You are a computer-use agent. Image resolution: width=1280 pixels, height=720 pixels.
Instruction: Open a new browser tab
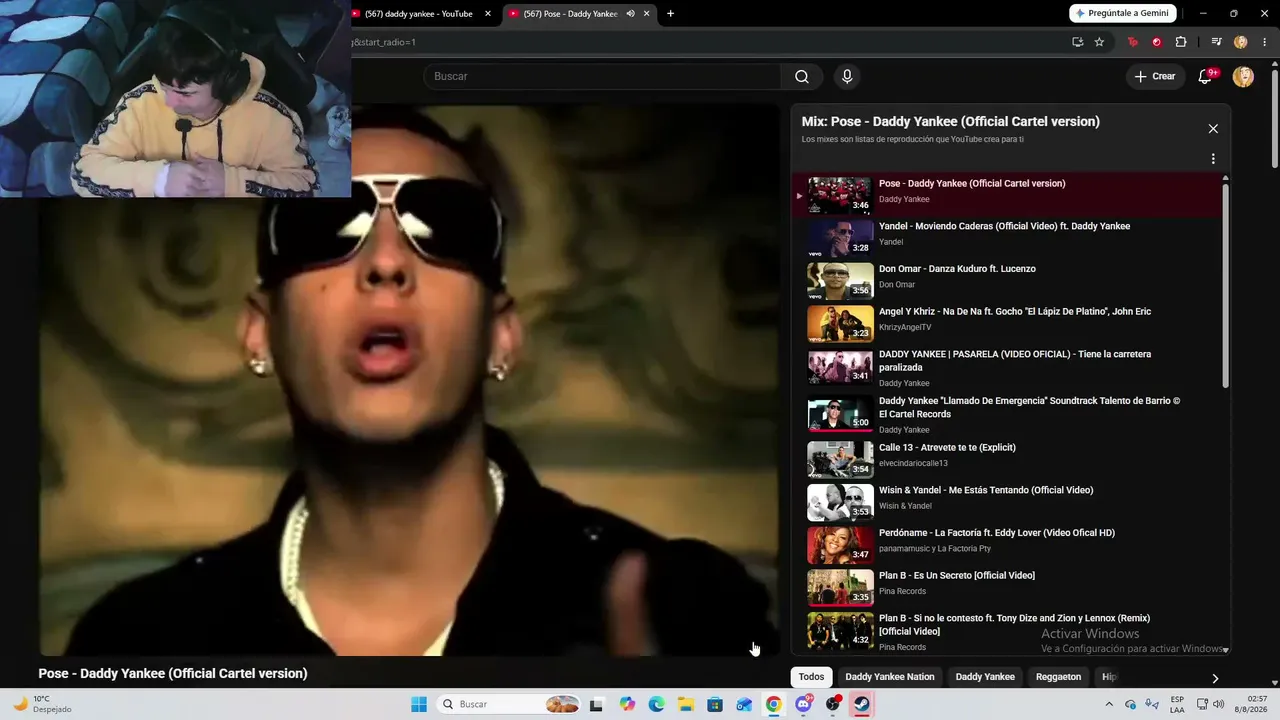click(670, 14)
